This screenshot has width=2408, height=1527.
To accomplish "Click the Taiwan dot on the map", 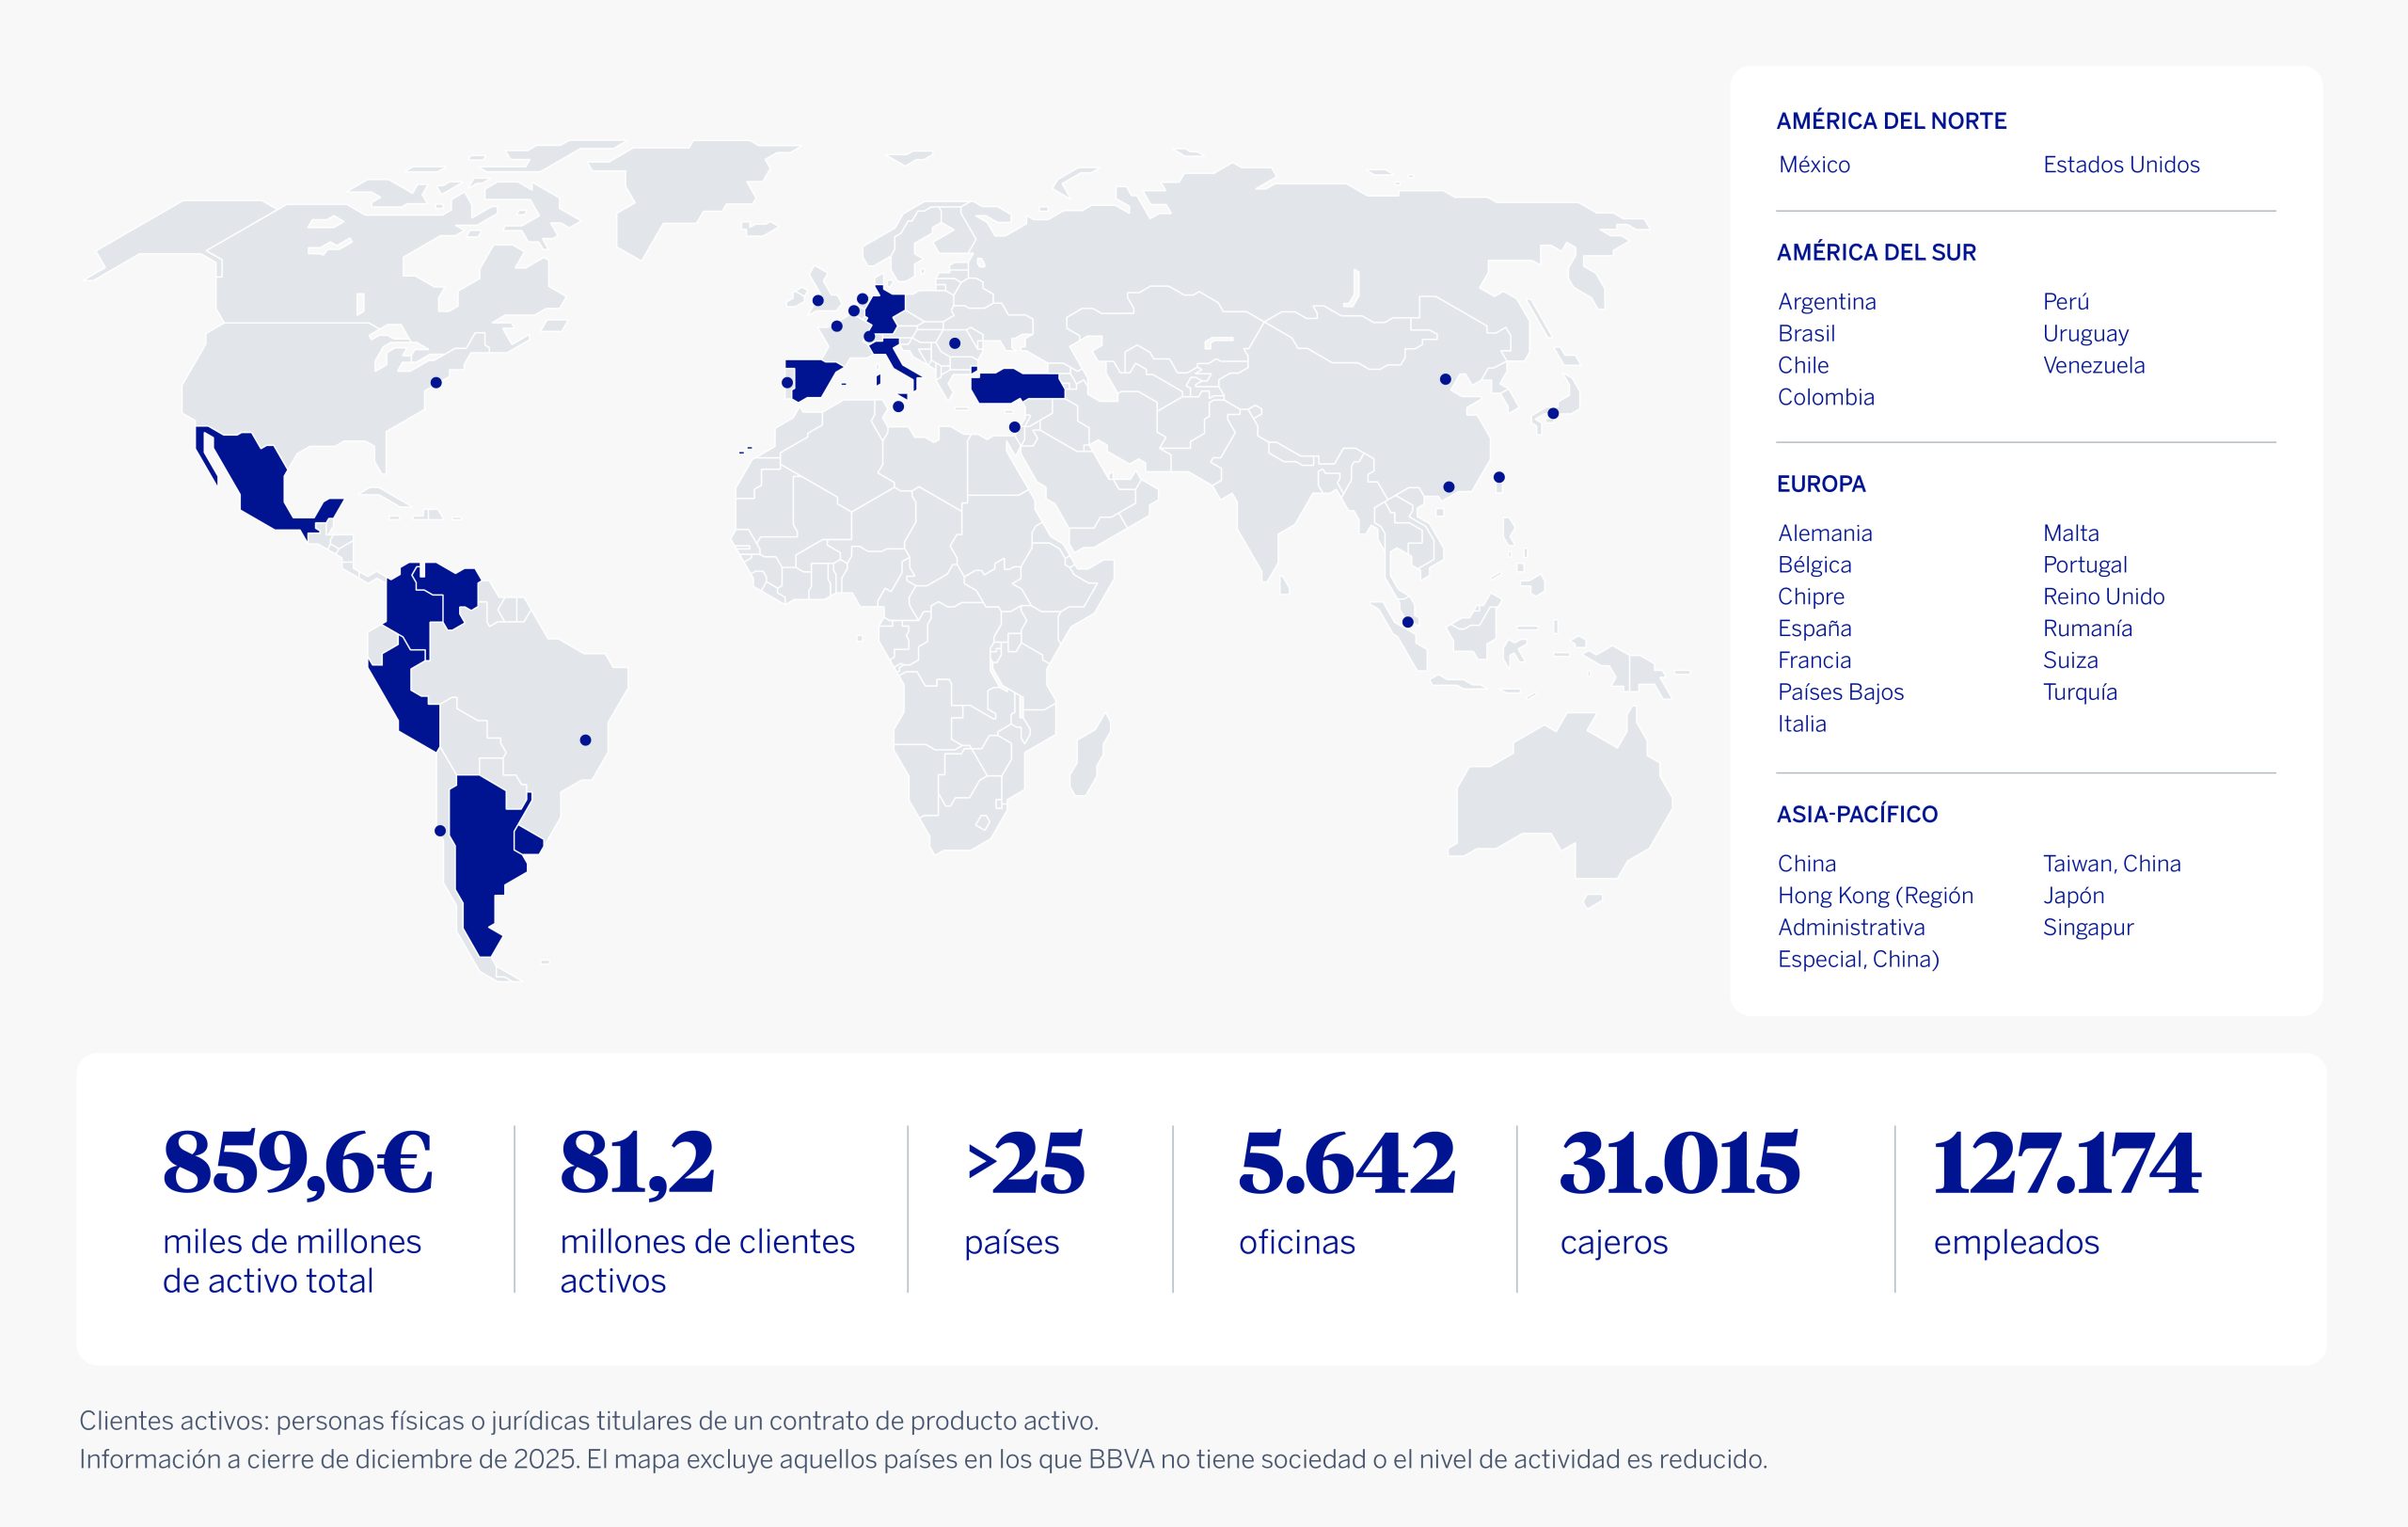I will (1499, 477).
